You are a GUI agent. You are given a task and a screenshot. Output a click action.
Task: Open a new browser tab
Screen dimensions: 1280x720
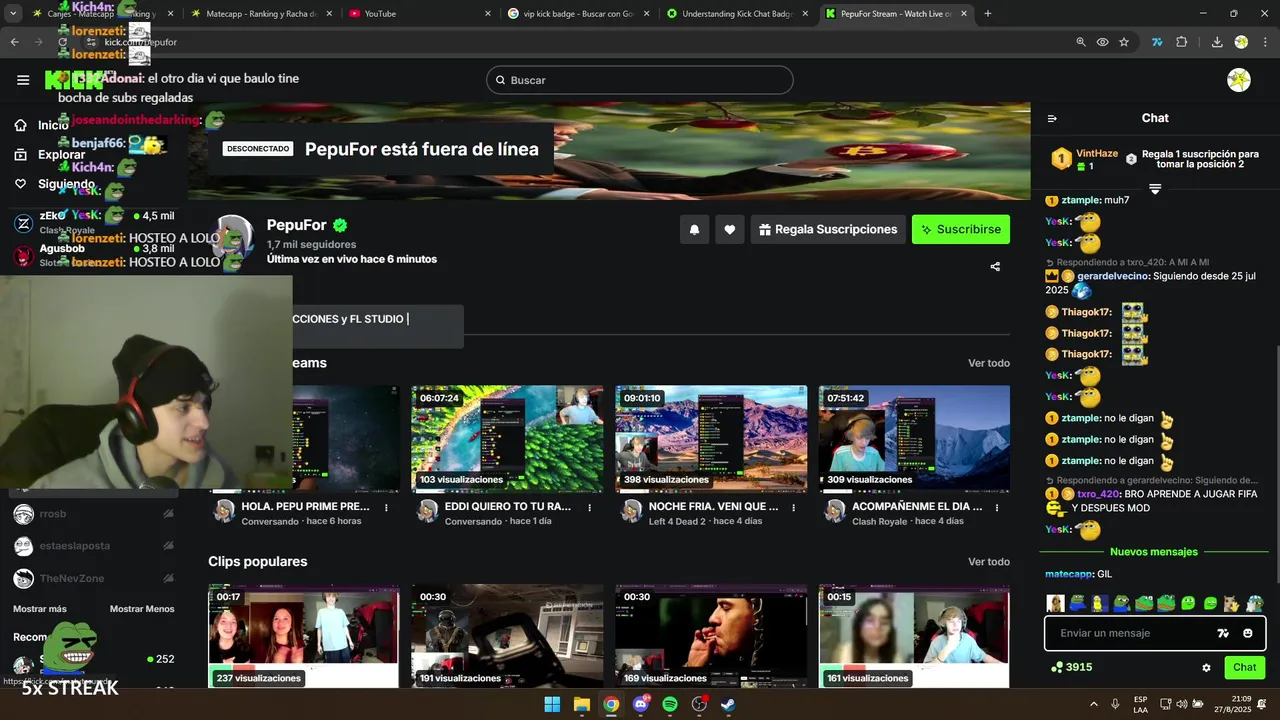tap(988, 14)
